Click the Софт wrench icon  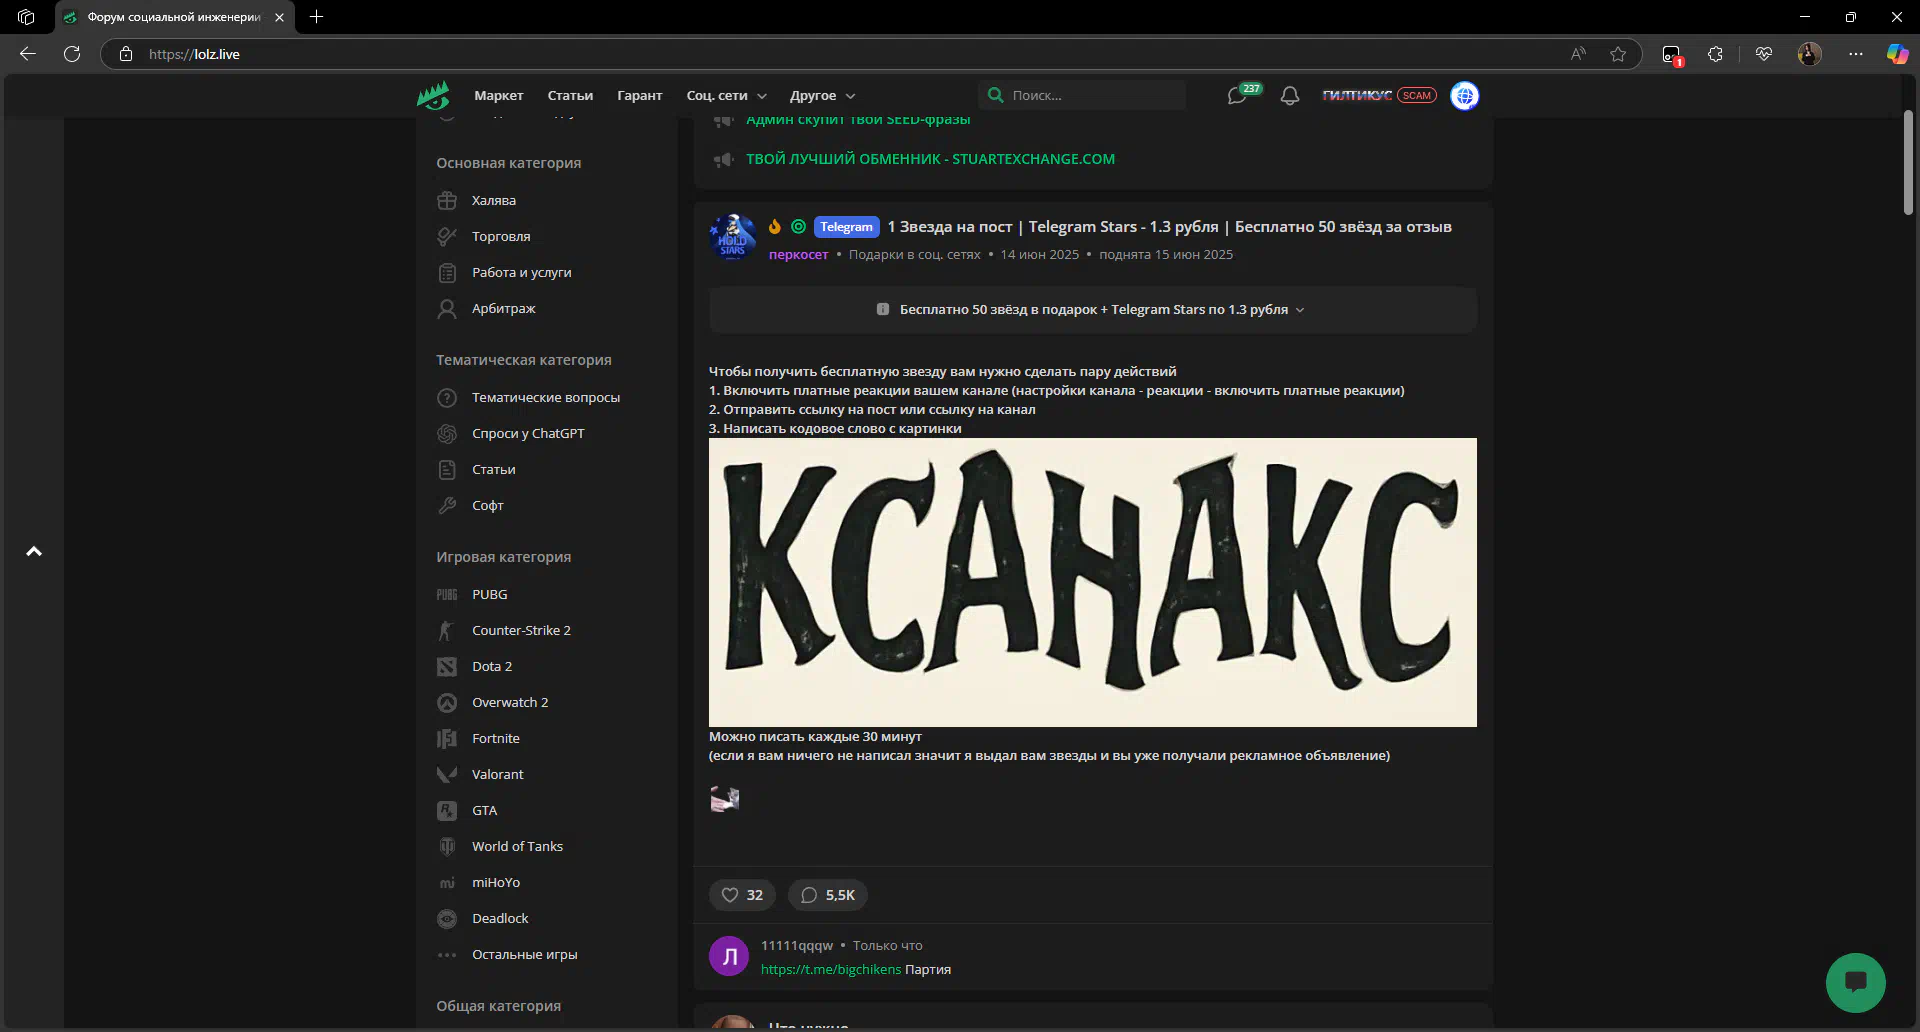coord(447,505)
